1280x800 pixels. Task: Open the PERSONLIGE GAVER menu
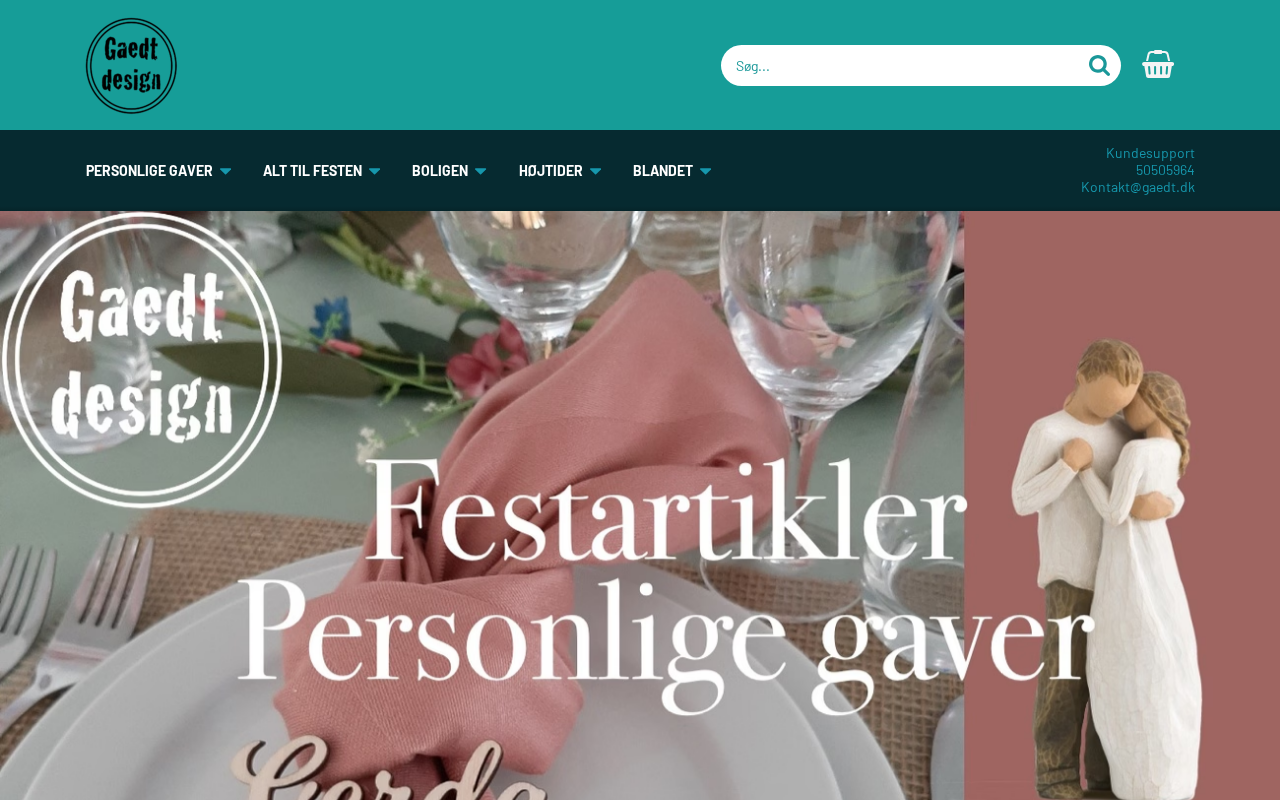(x=149, y=170)
